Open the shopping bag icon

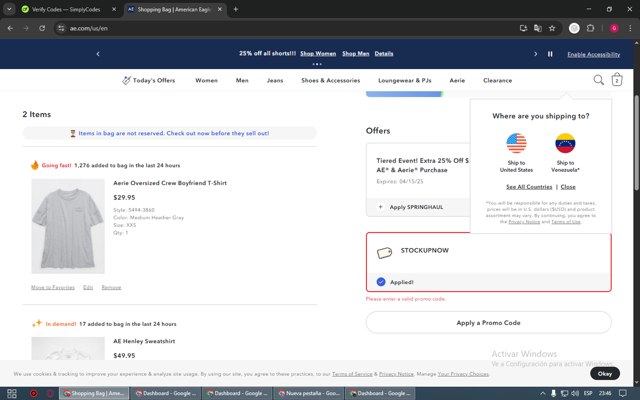click(617, 80)
